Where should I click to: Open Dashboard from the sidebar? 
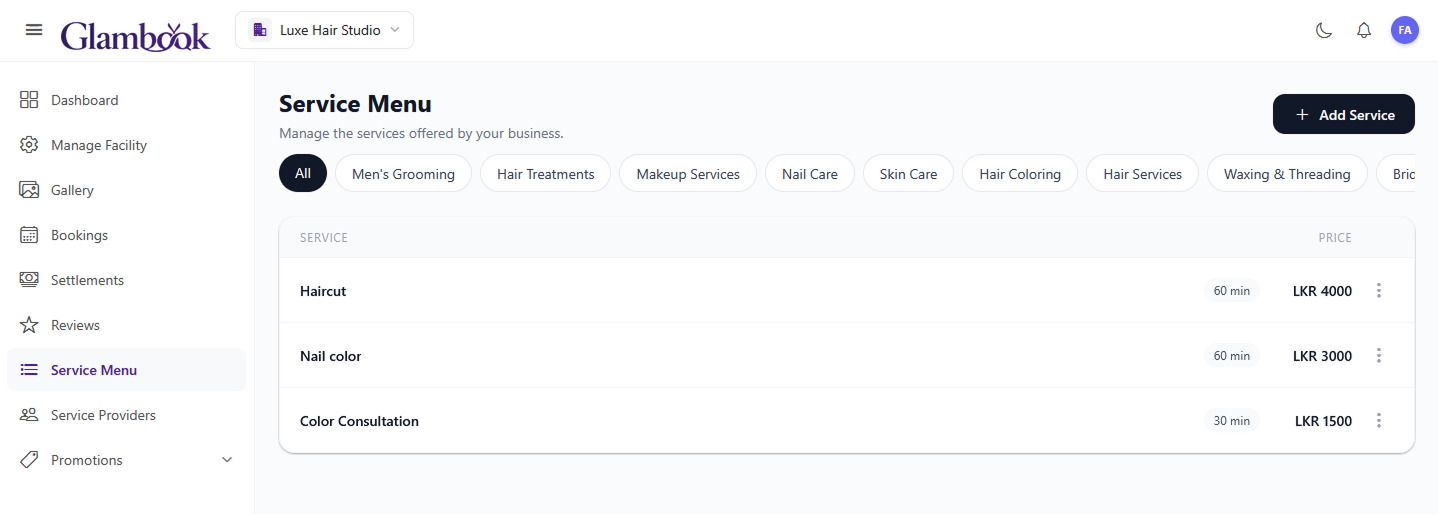(84, 100)
